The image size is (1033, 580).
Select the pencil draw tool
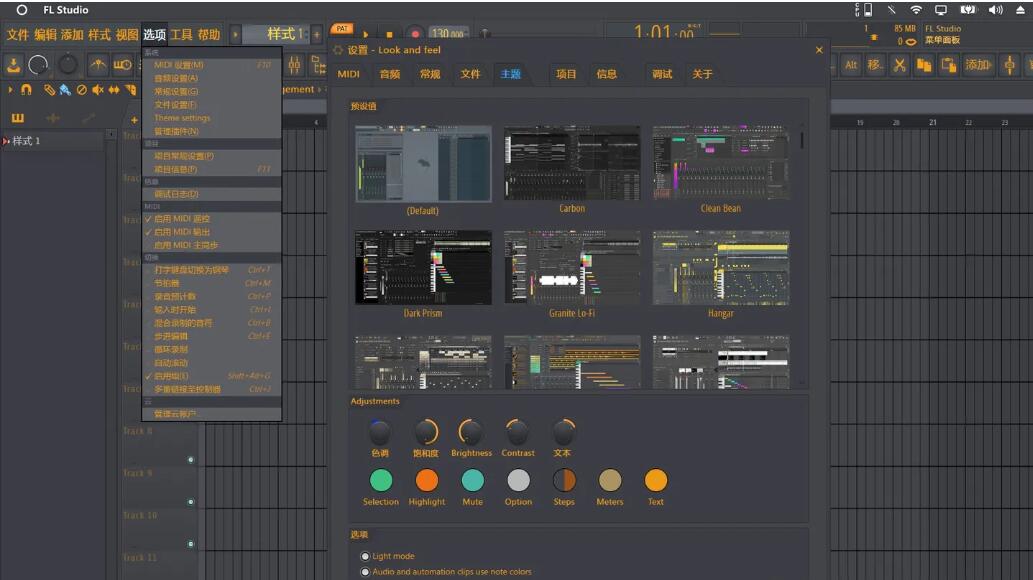point(49,90)
